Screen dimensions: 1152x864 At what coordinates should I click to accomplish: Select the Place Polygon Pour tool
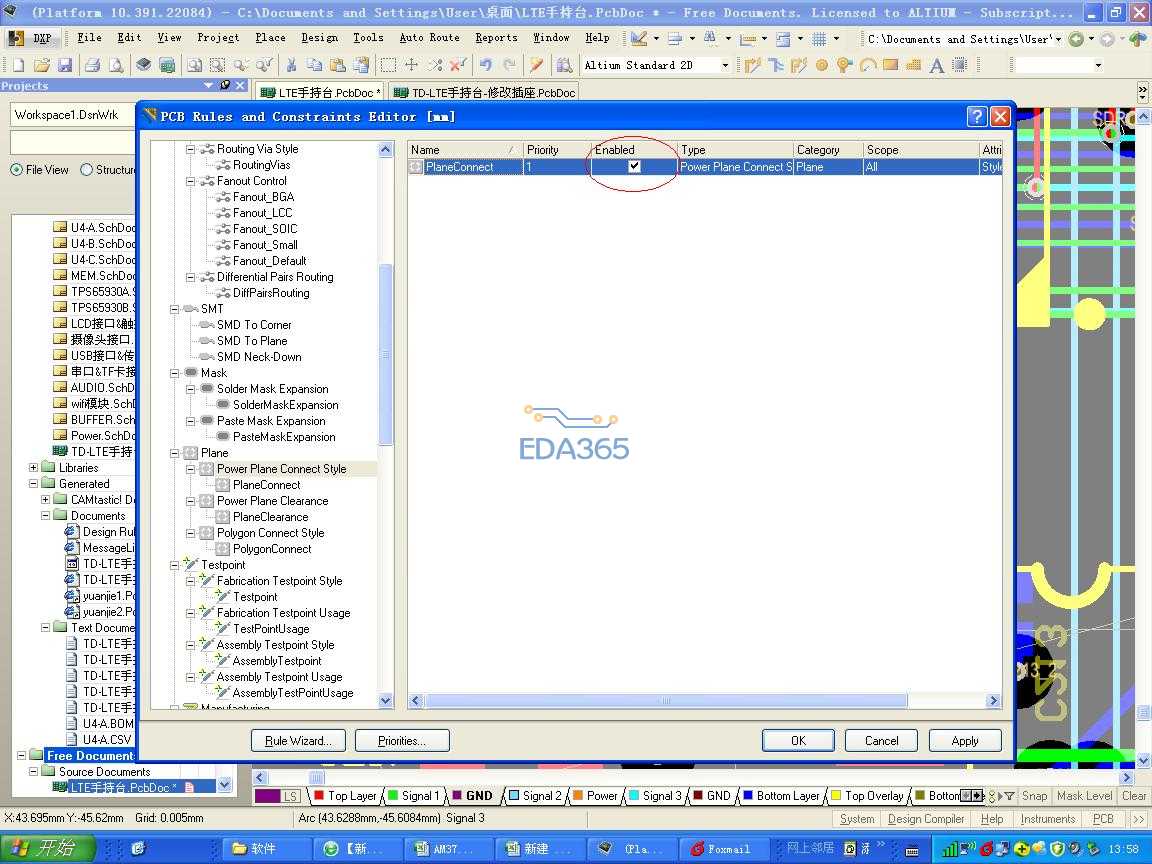pyautogui.click(x=913, y=65)
